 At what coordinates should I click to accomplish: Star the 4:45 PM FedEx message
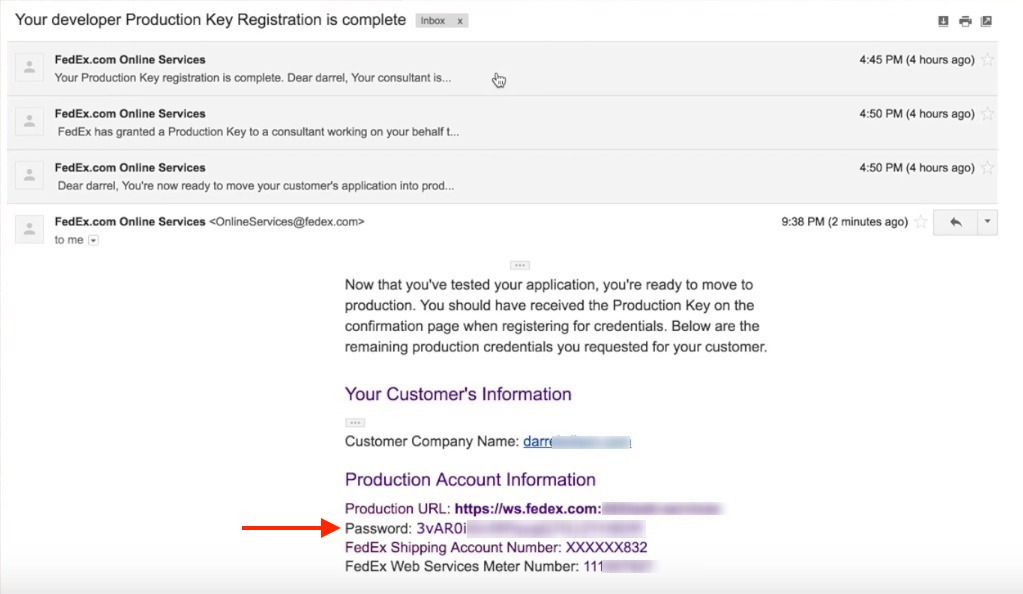pos(988,59)
